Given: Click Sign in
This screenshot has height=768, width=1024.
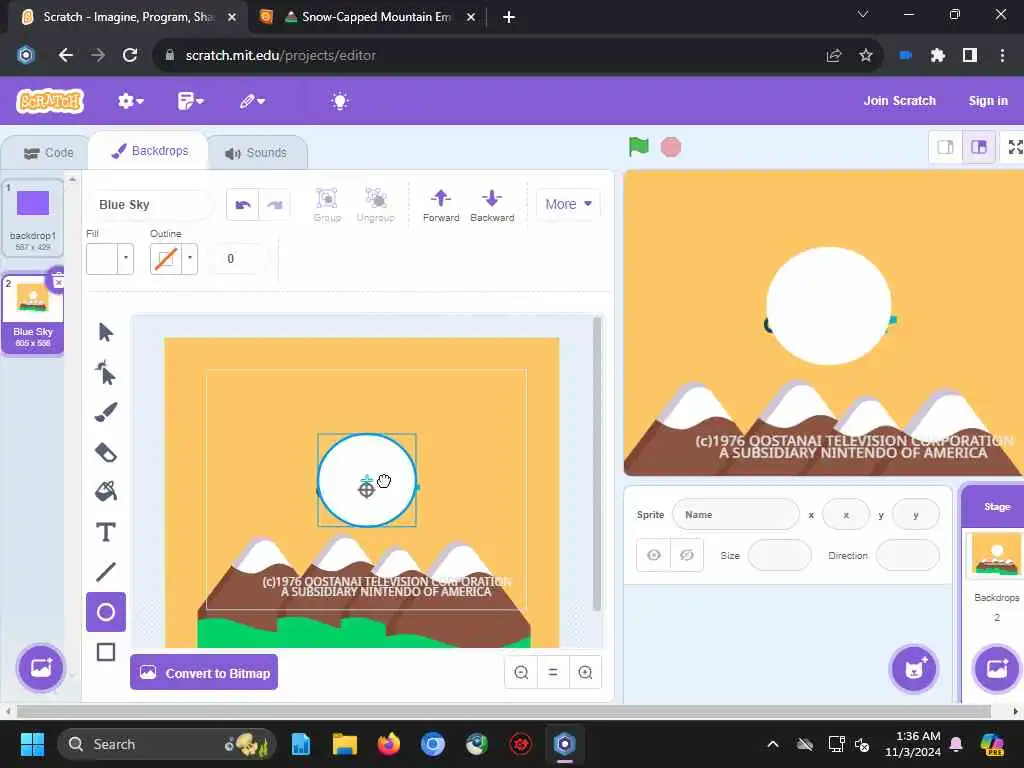Looking at the screenshot, I should [x=988, y=101].
